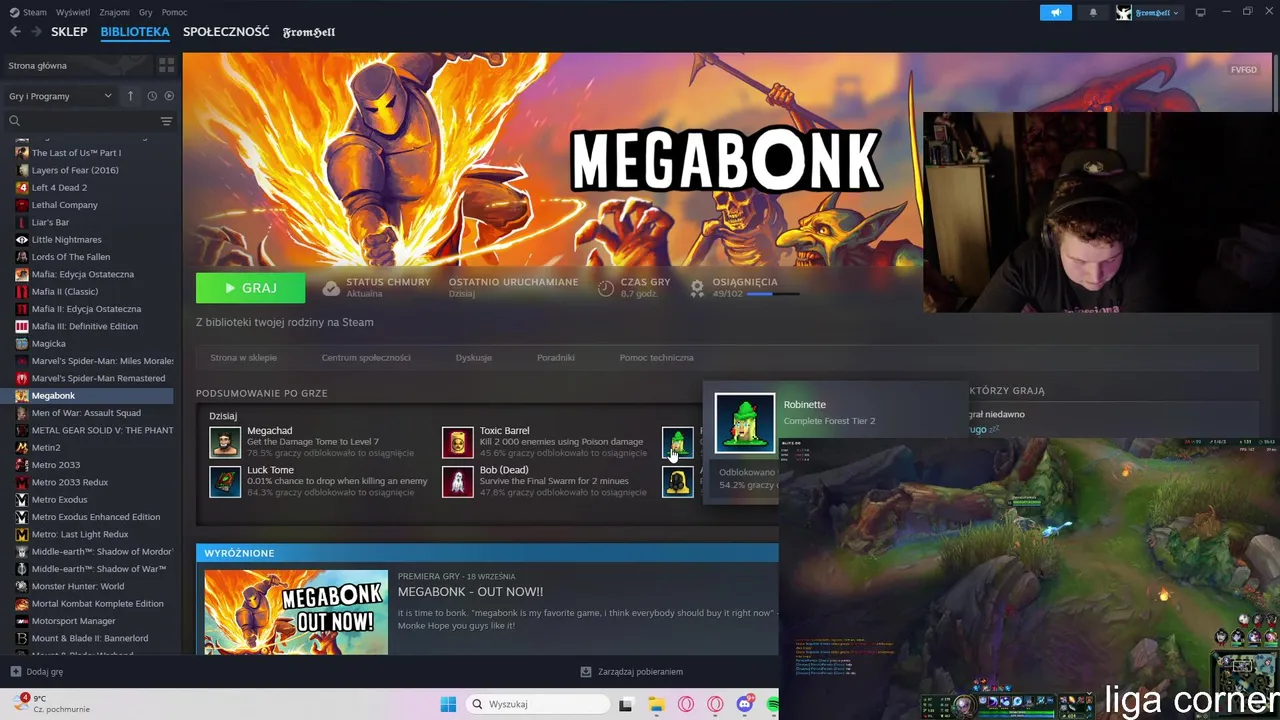The height and width of the screenshot is (720, 1280).
Task: Open the Megachad achievement icon
Action: click(225, 442)
